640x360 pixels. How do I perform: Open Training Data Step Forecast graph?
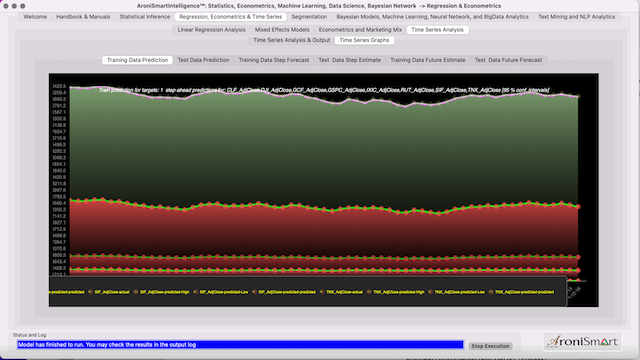point(273,60)
